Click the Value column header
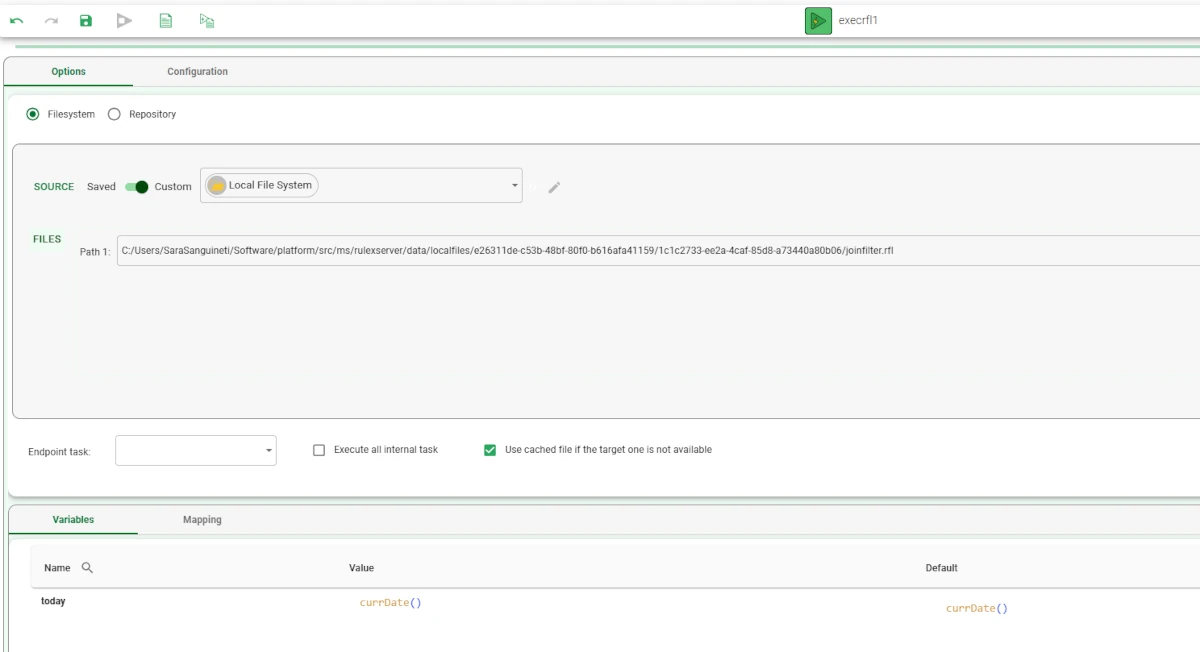This screenshot has height=652, width=1200. 361,568
